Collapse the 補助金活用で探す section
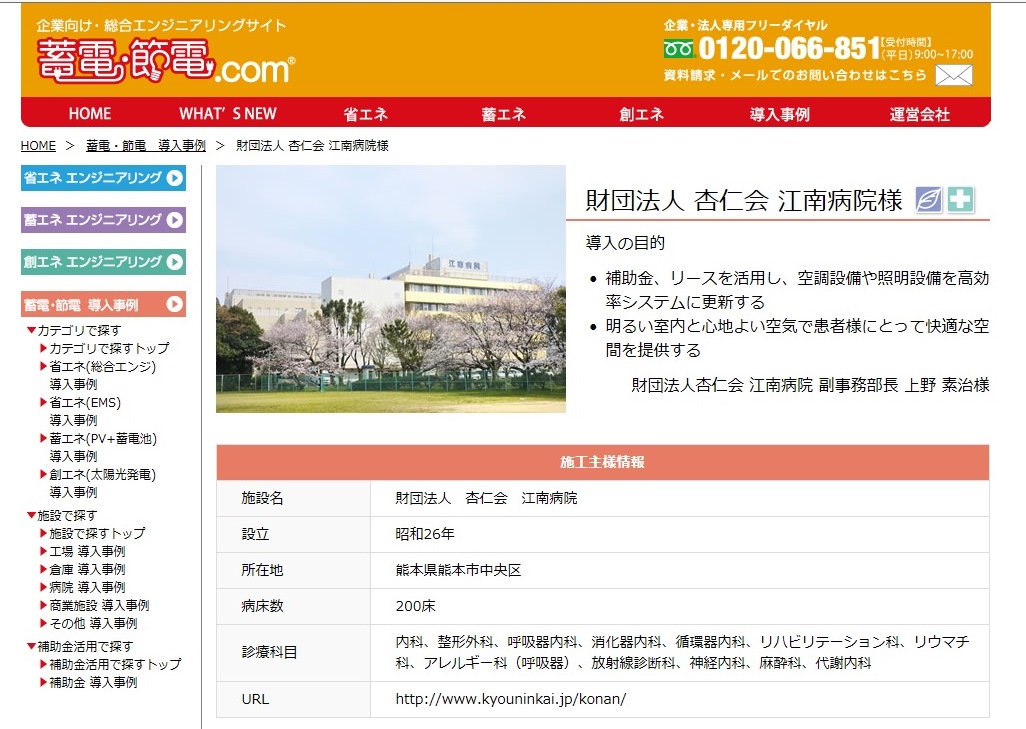This screenshot has width=1026, height=729. point(80,647)
